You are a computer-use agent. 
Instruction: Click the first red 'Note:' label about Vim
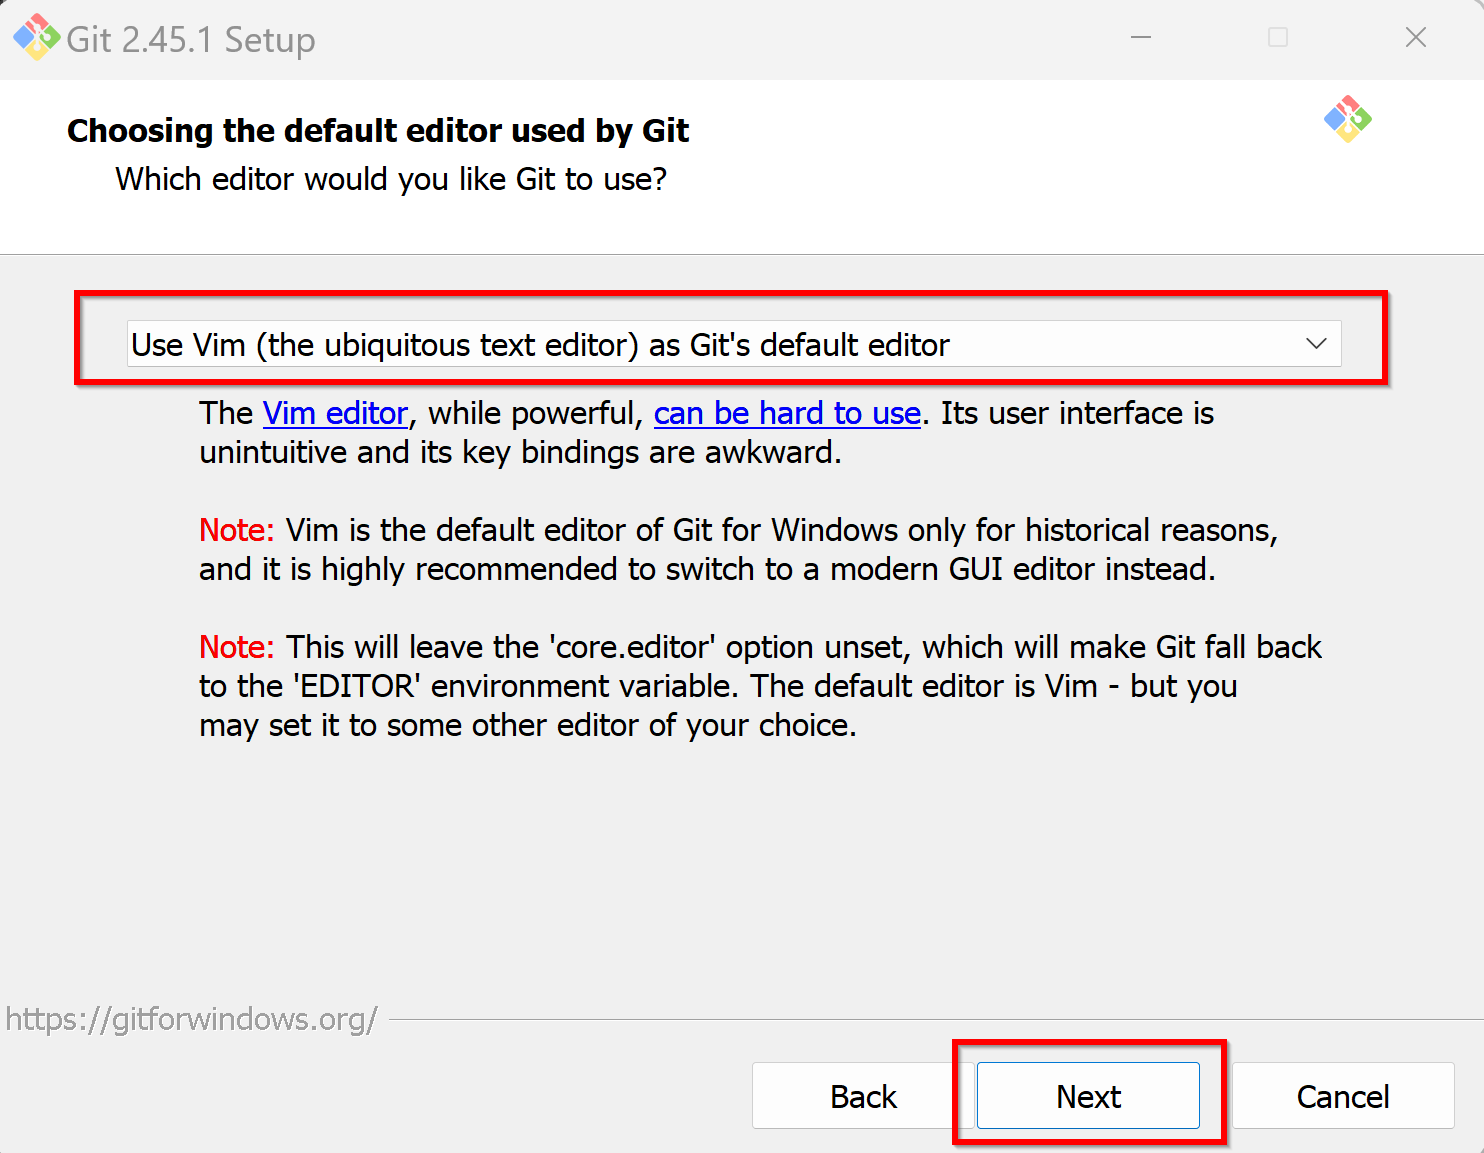[x=236, y=530]
